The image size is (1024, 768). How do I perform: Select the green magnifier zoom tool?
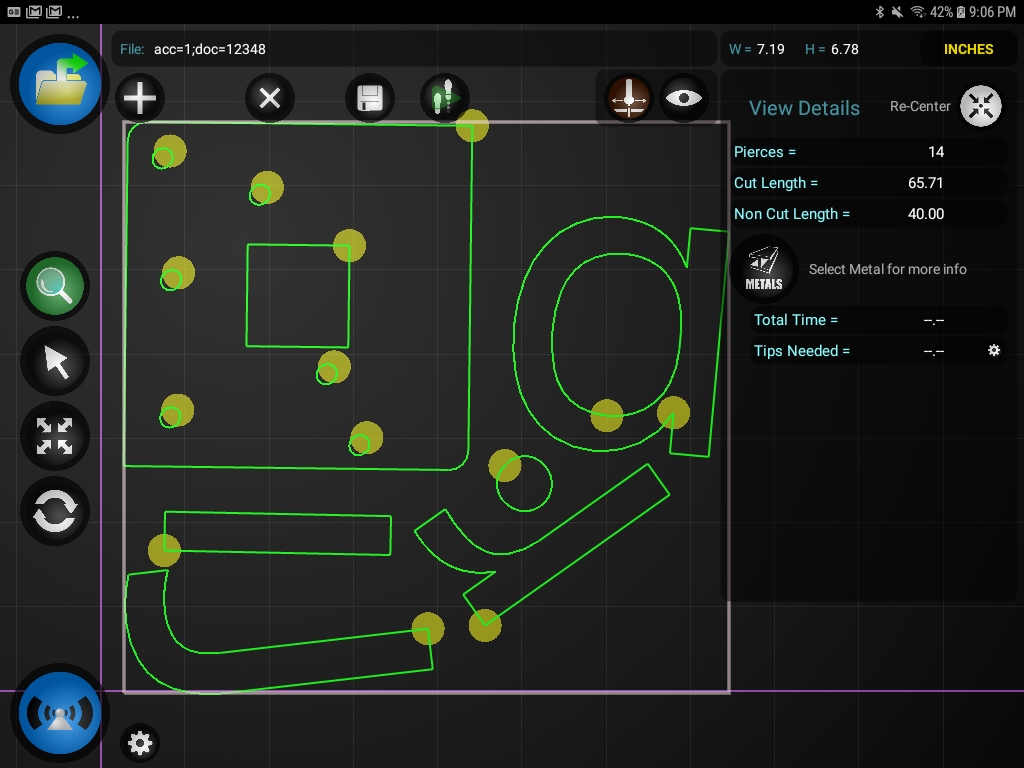[x=55, y=286]
